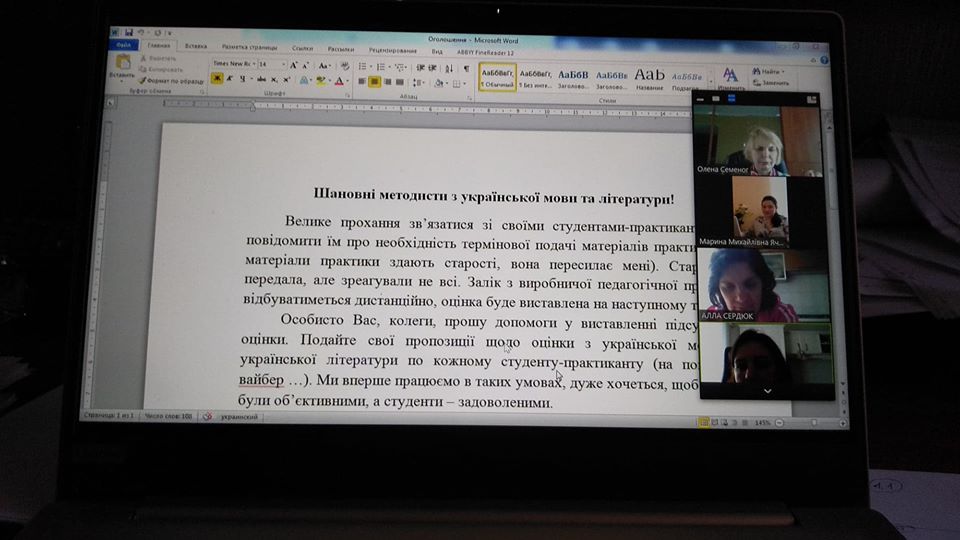Viewport: 960px width, 540px height.
Task: Toggle center alignment for the paragraph
Action: [x=375, y=81]
